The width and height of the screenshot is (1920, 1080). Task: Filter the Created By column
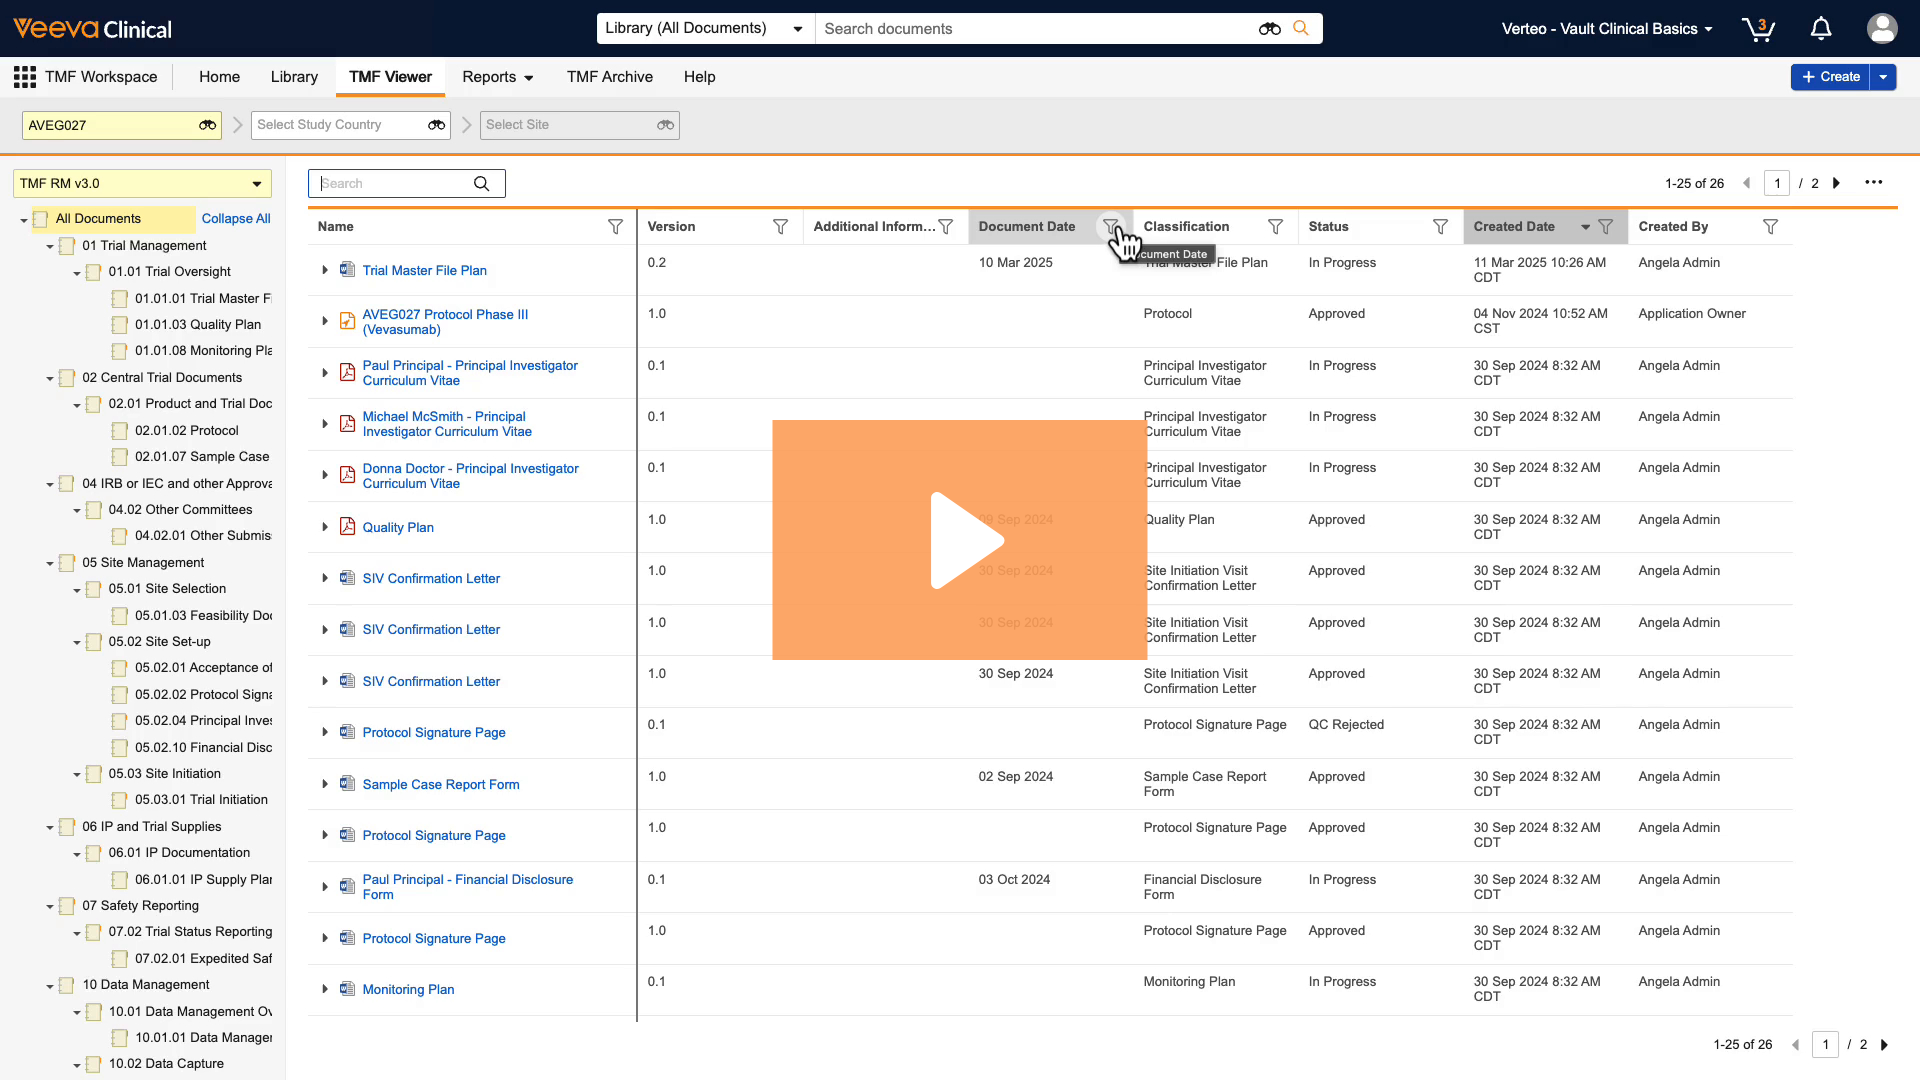tap(1770, 227)
